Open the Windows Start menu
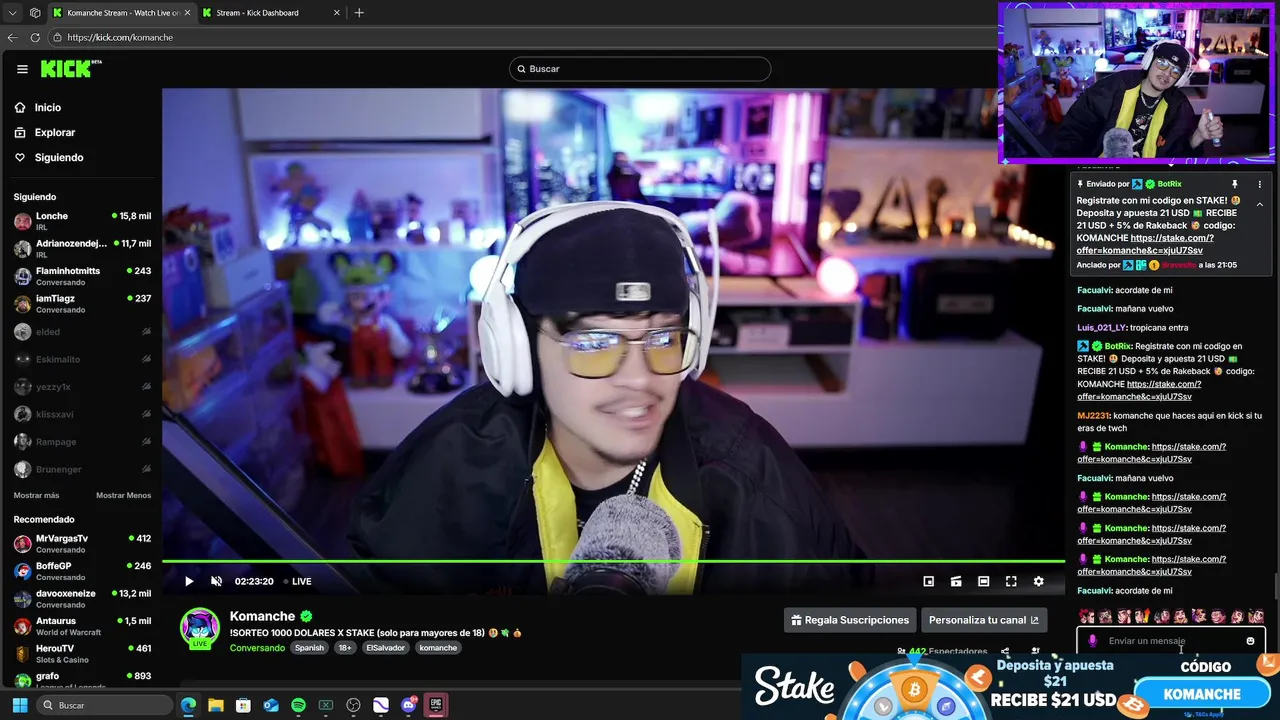Image resolution: width=1280 pixels, height=720 pixels. pyautogui.click(x=19, y=705)
